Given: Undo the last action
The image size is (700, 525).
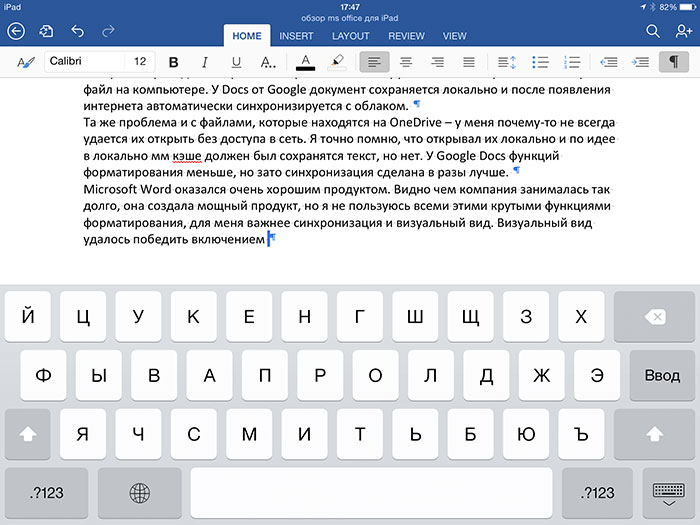Looking at the screenshot, I should click(78, 32).
